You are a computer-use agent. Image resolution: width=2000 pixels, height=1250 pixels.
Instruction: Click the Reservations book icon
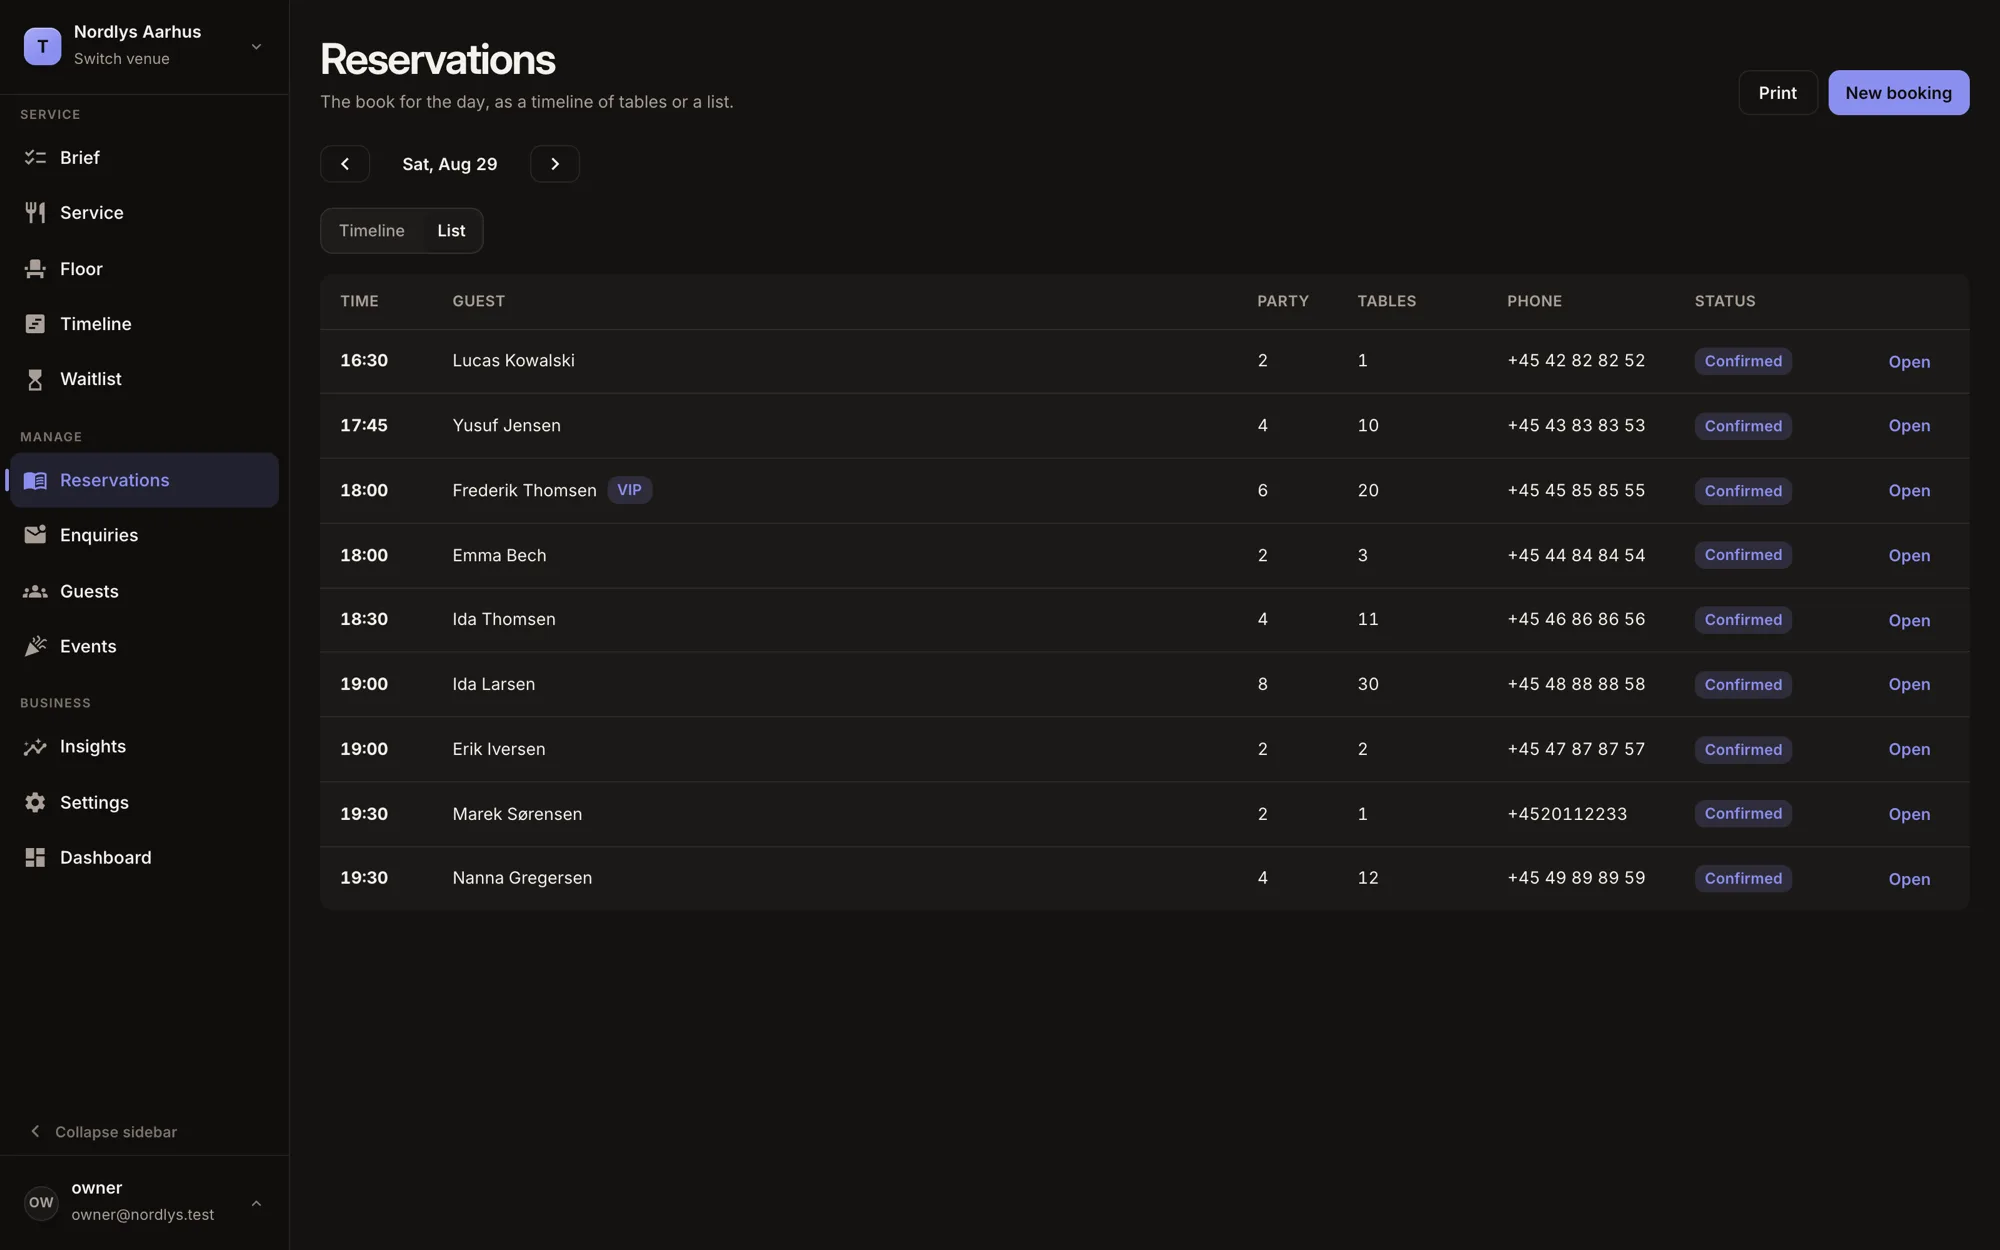pyautogui.click(x=35, y=480)
